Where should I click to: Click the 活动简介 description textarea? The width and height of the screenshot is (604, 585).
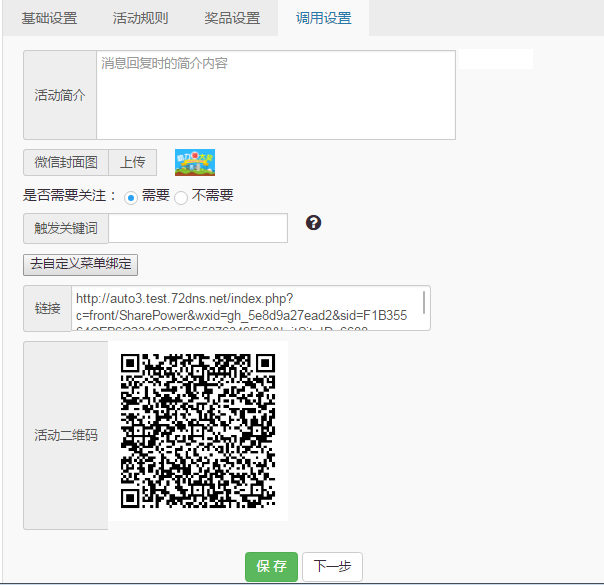(x=276, y=95)
